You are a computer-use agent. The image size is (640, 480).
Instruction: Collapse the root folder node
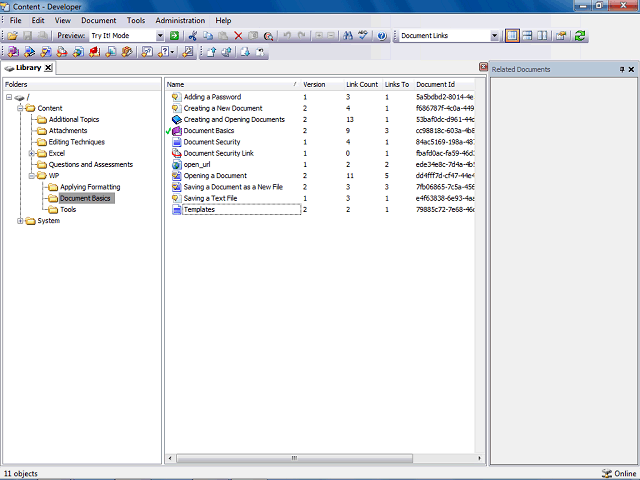coord(9,97)
